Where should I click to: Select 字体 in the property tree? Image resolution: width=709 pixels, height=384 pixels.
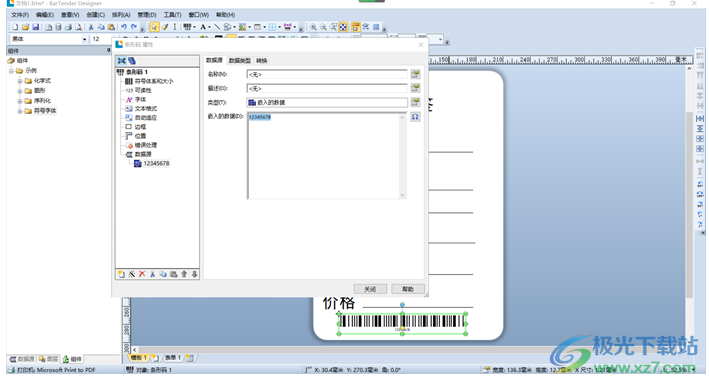pos(140,100)
